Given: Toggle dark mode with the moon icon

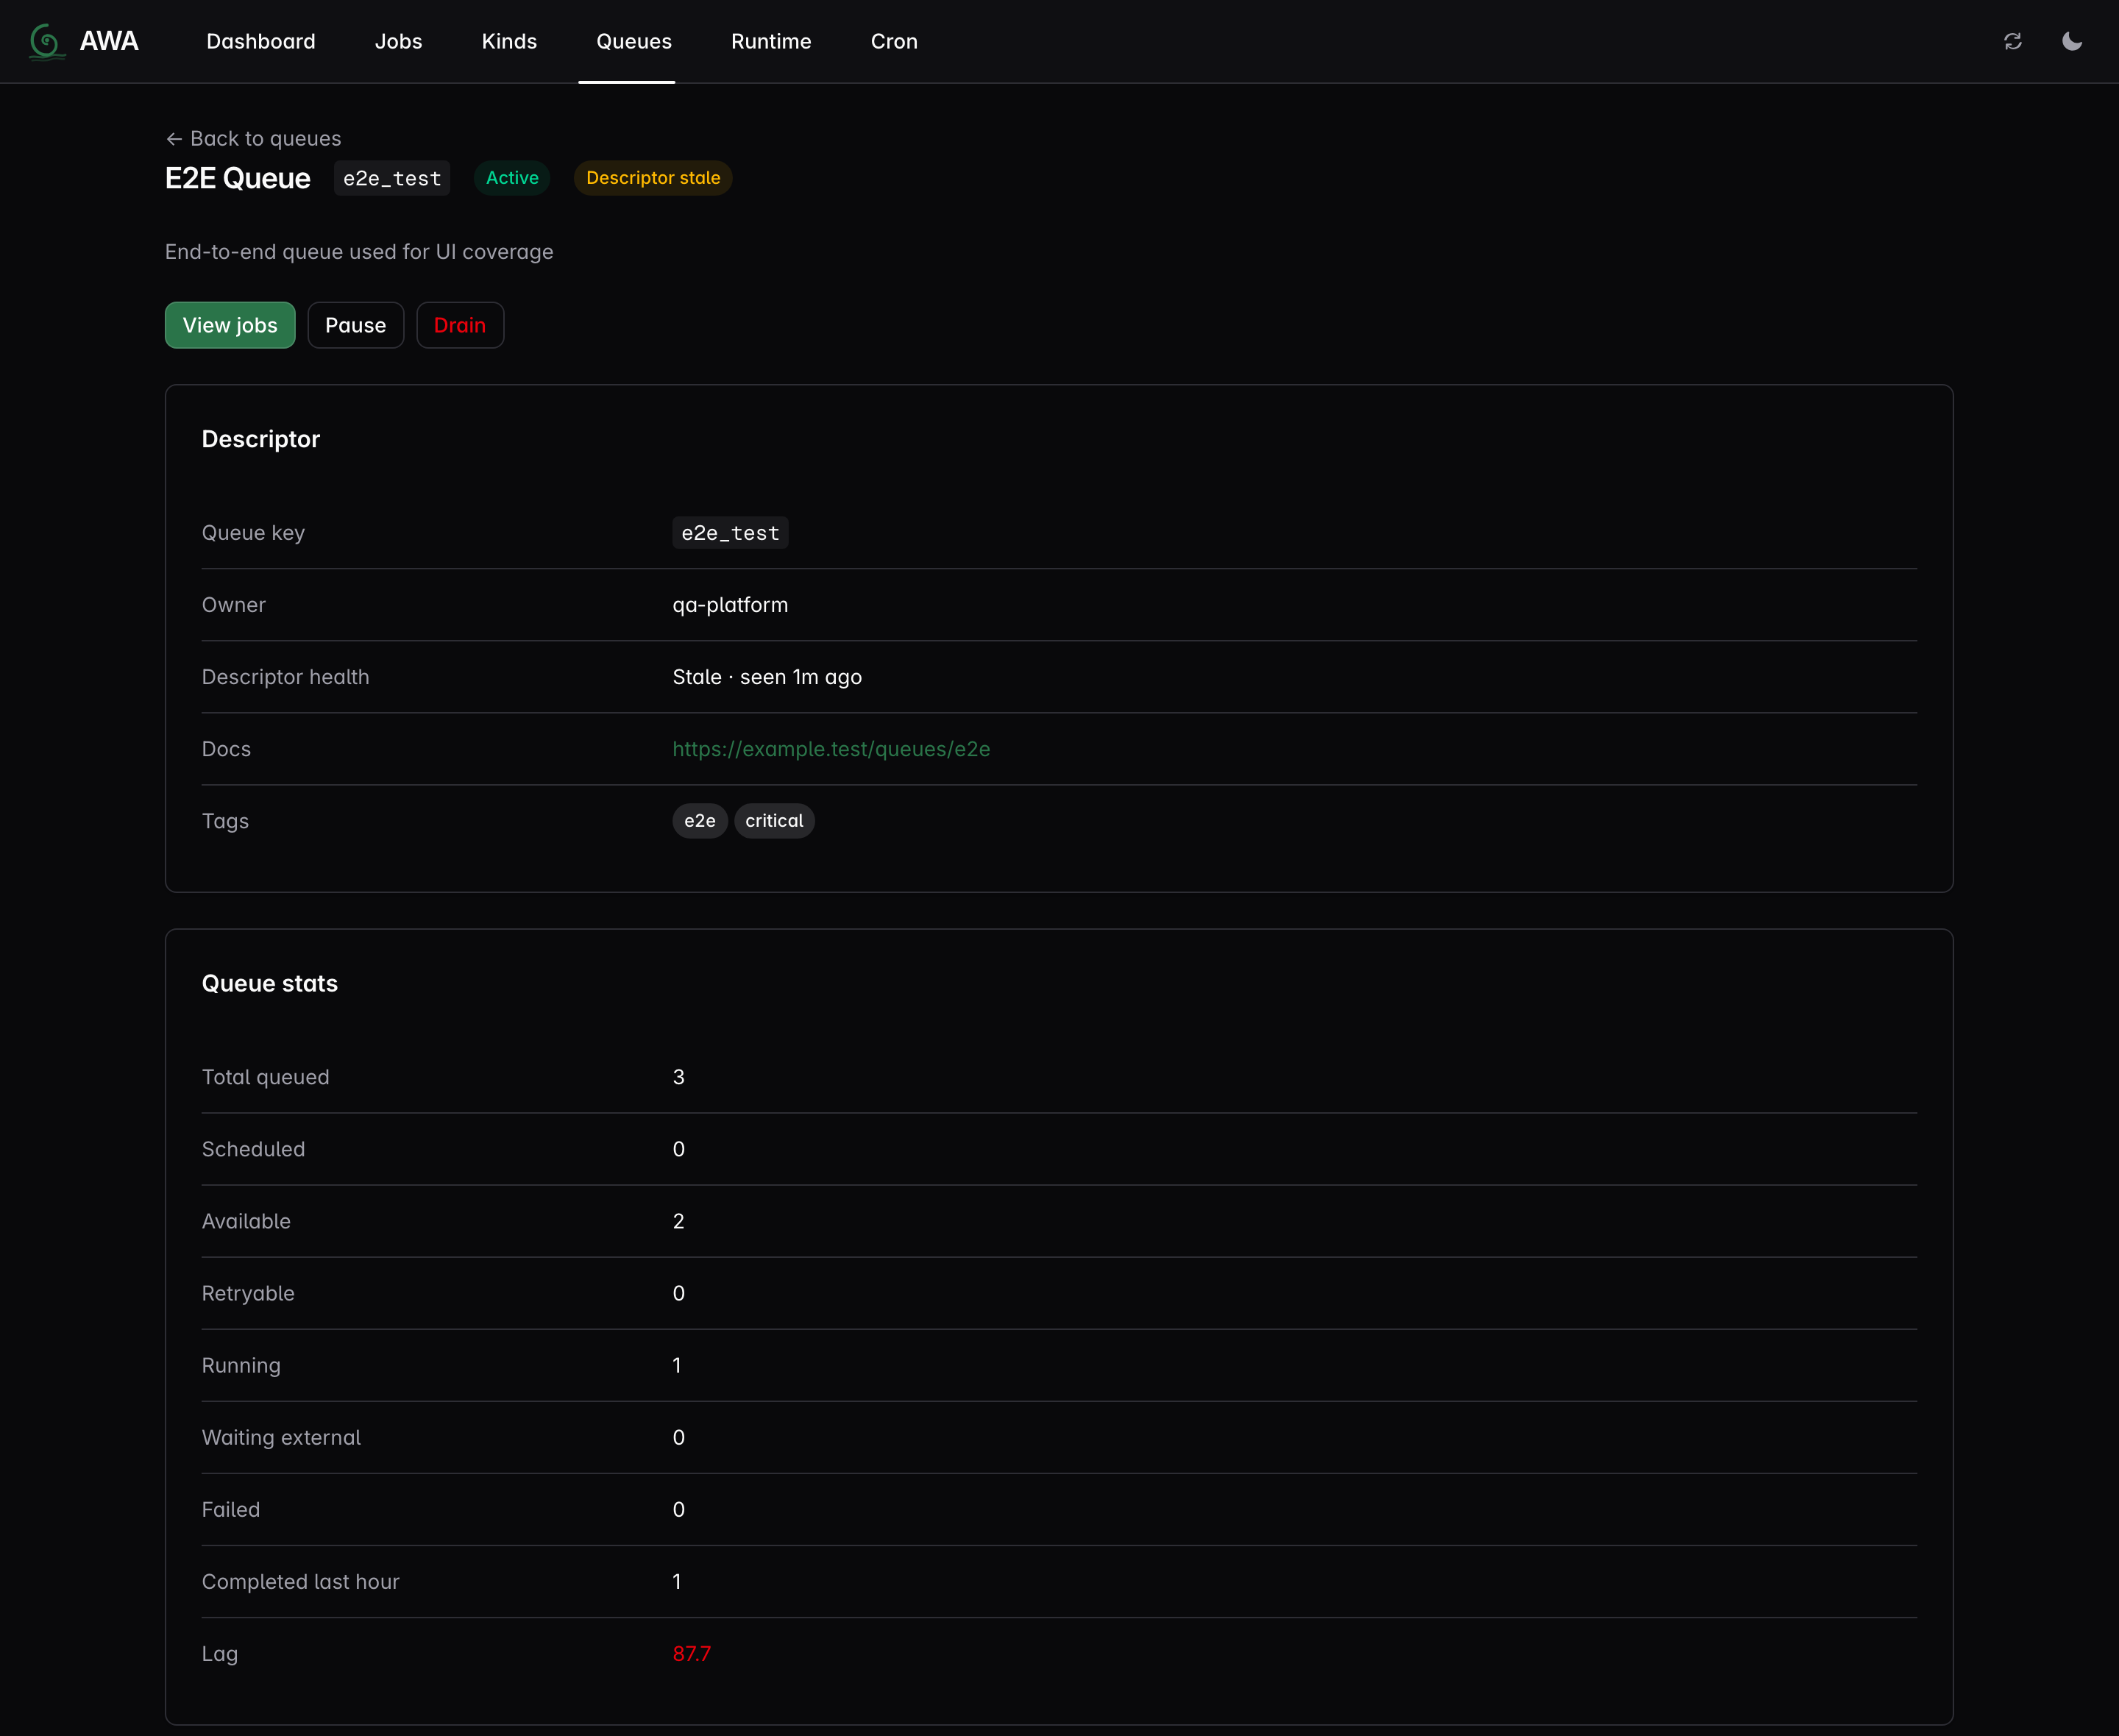Looking at the screenshot, I should click(2072, 41).
